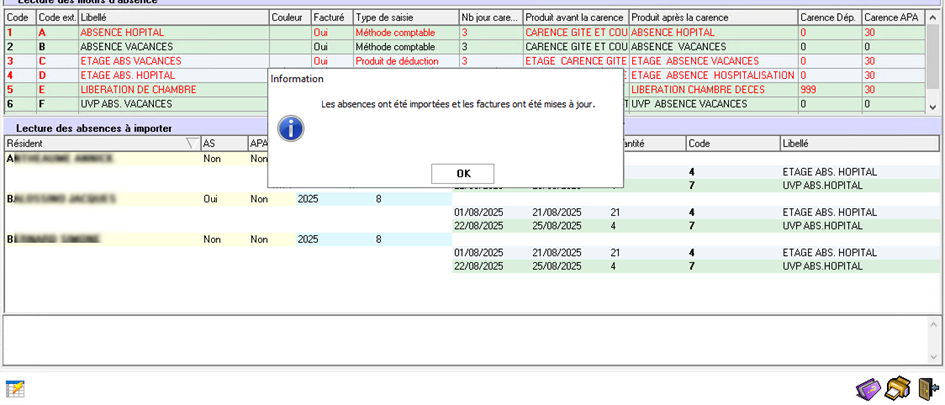This screenshot has height=405, width=945.
Task: Click the Carence APA column header
Action: (x=894, y=18)
